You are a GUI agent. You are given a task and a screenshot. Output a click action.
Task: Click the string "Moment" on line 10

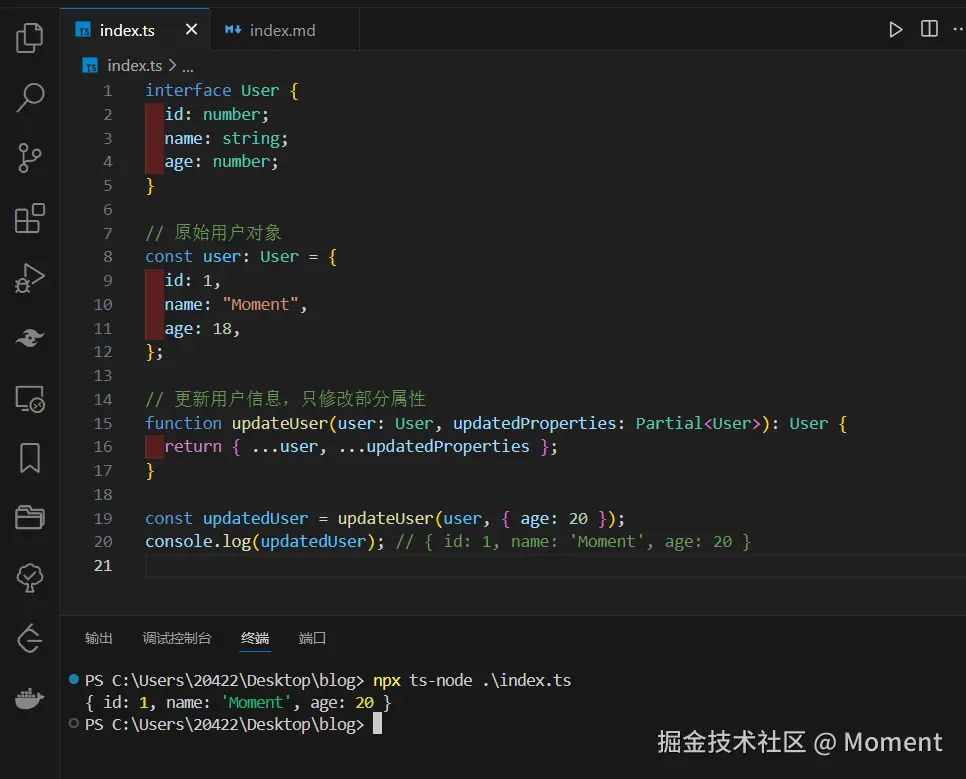pos(260,304)
